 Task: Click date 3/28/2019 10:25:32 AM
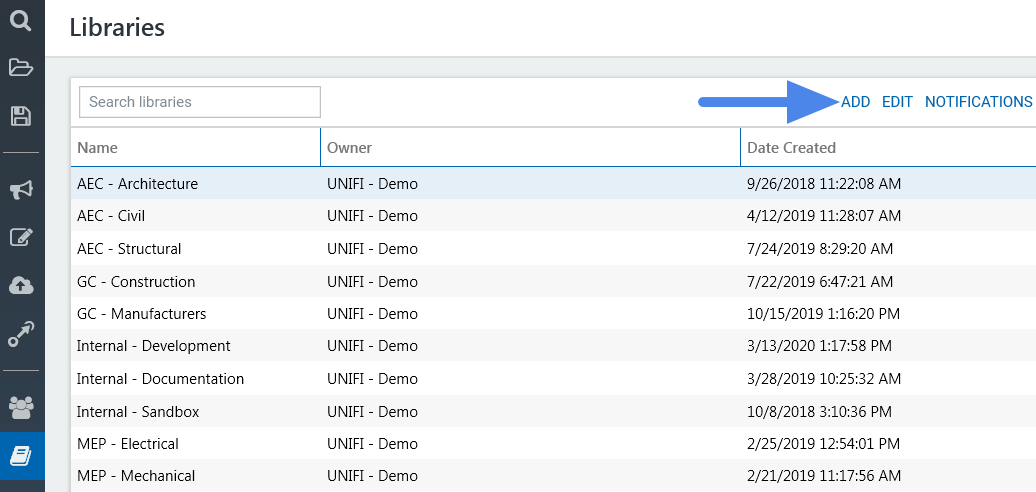(x=824, y=379)
